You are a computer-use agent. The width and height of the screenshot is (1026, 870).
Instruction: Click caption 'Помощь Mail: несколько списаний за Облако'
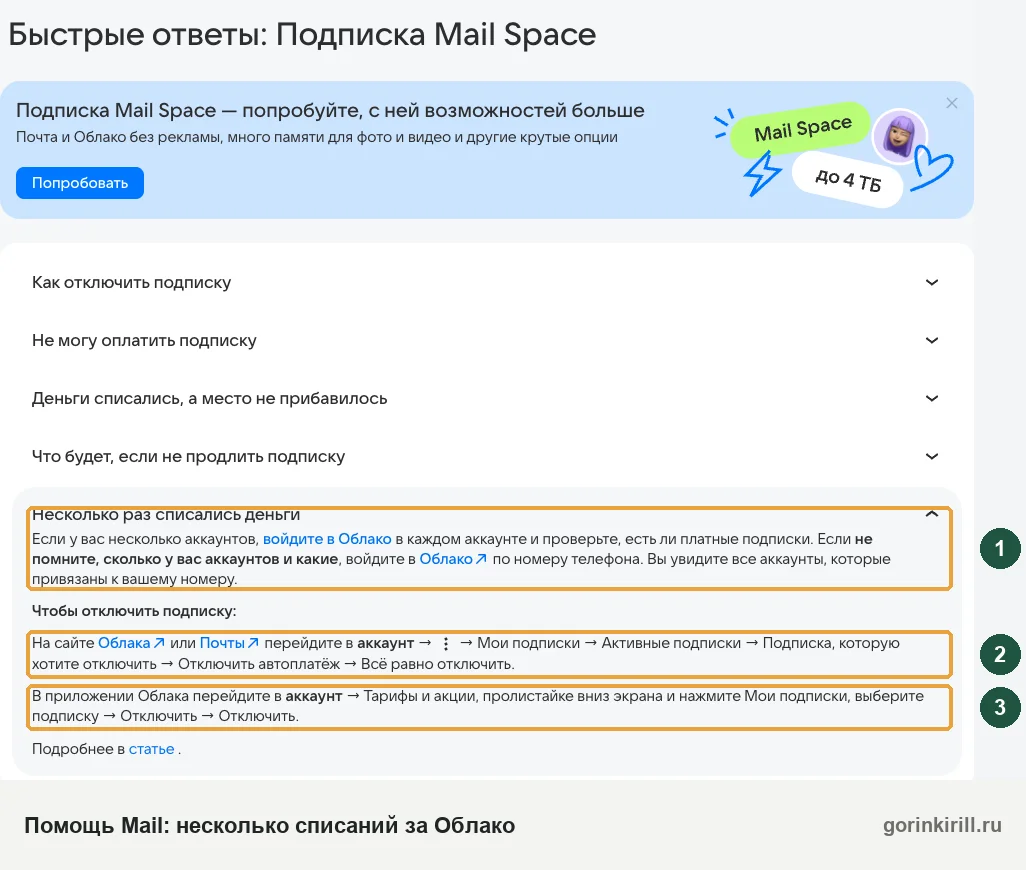270,826
